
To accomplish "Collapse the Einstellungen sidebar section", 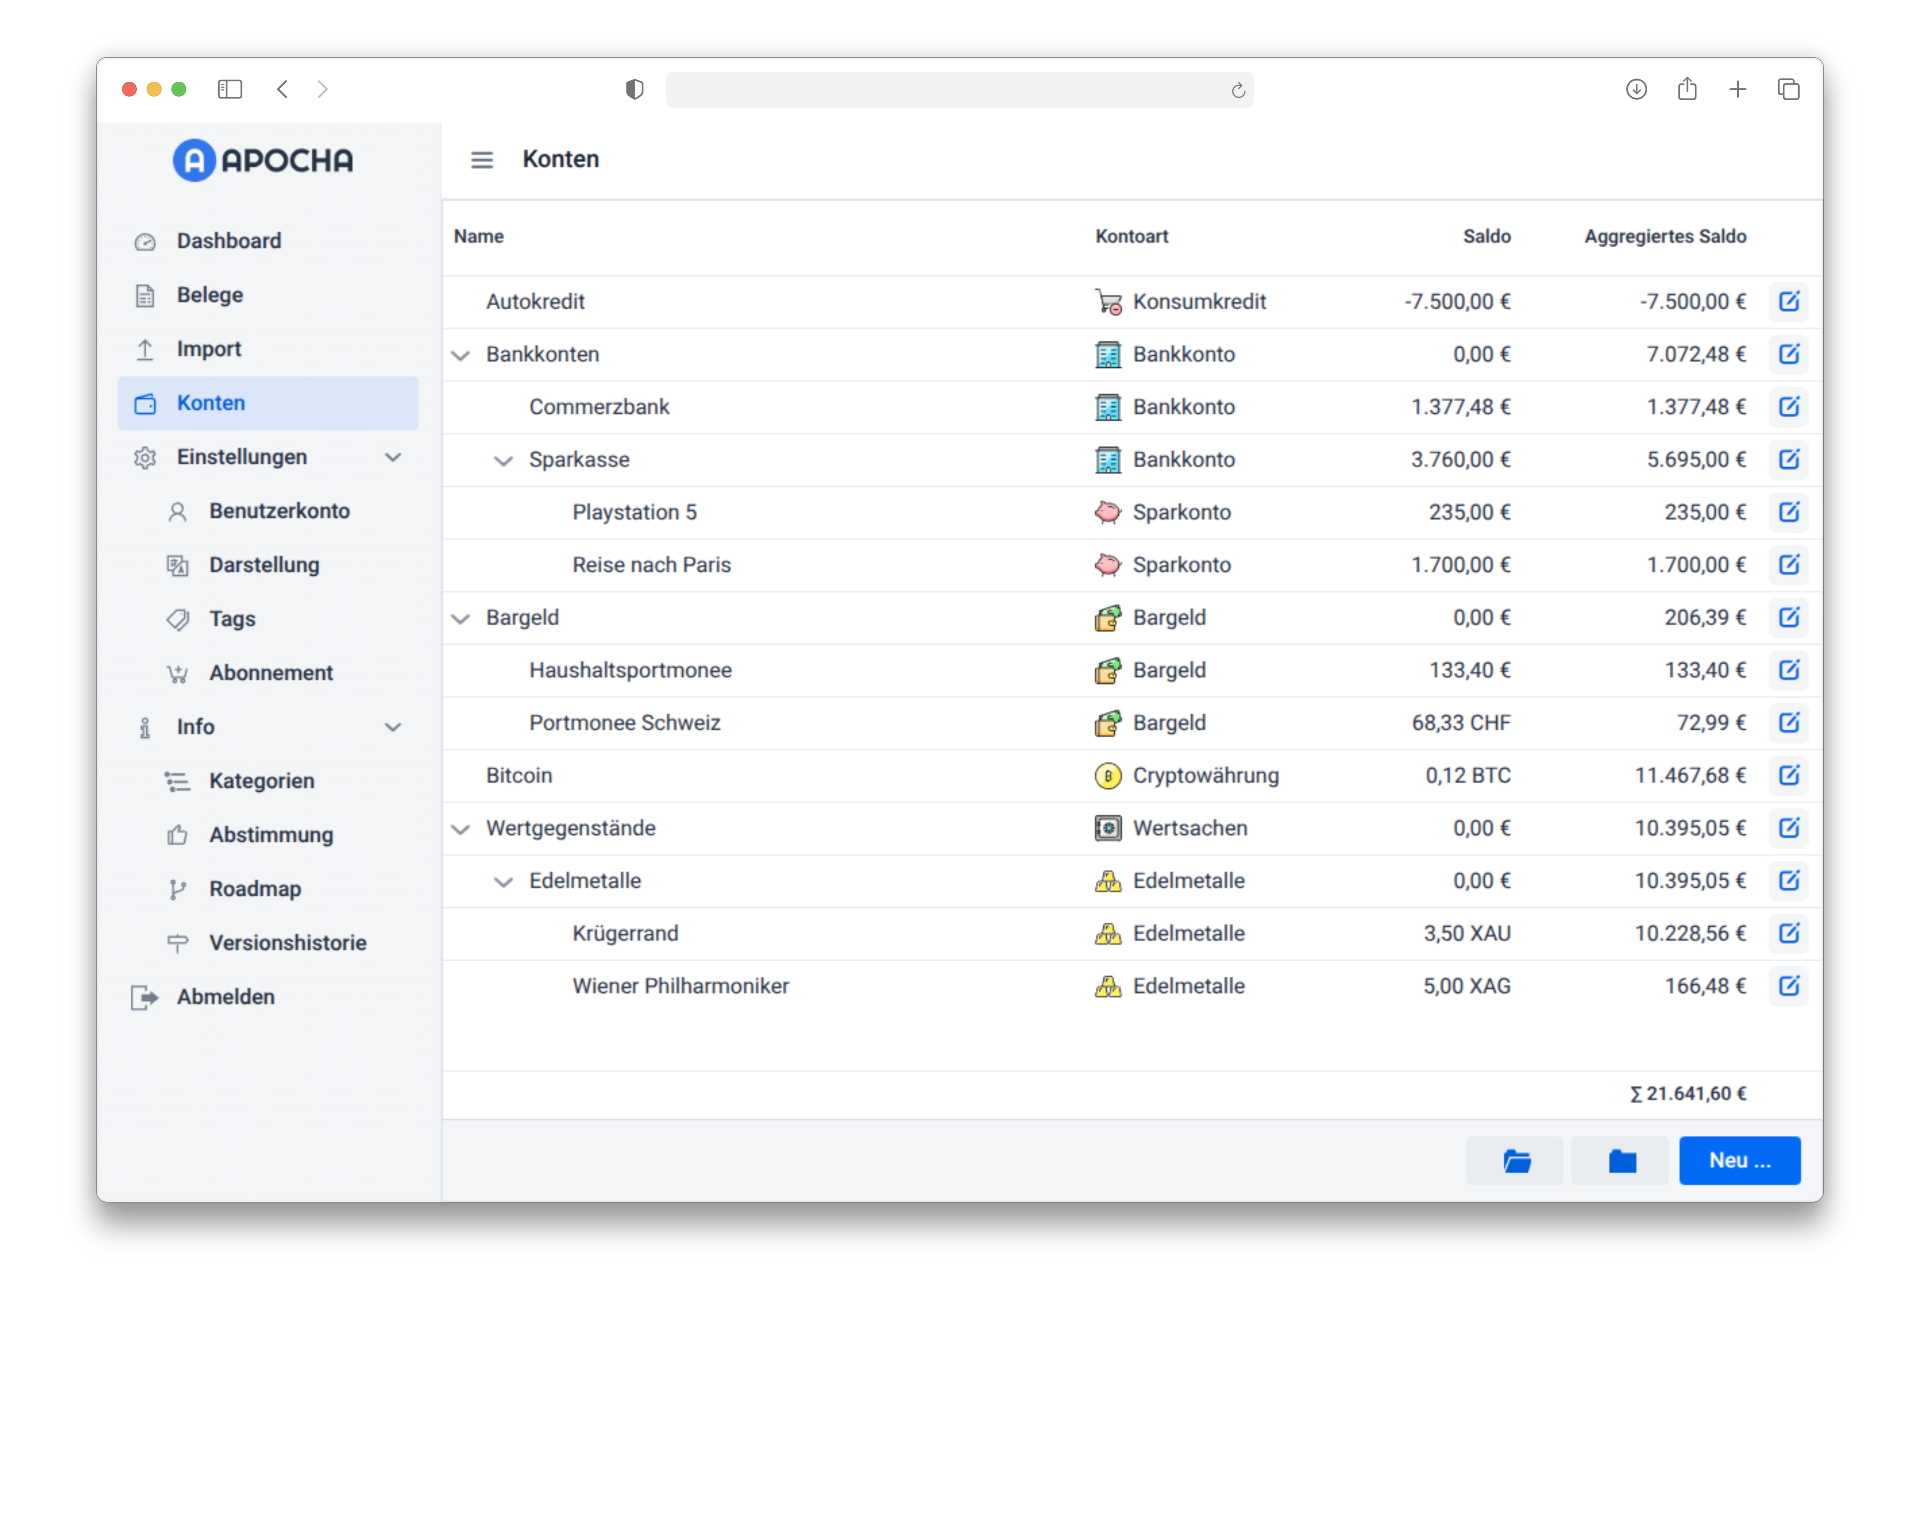I will tap(393, 457).
